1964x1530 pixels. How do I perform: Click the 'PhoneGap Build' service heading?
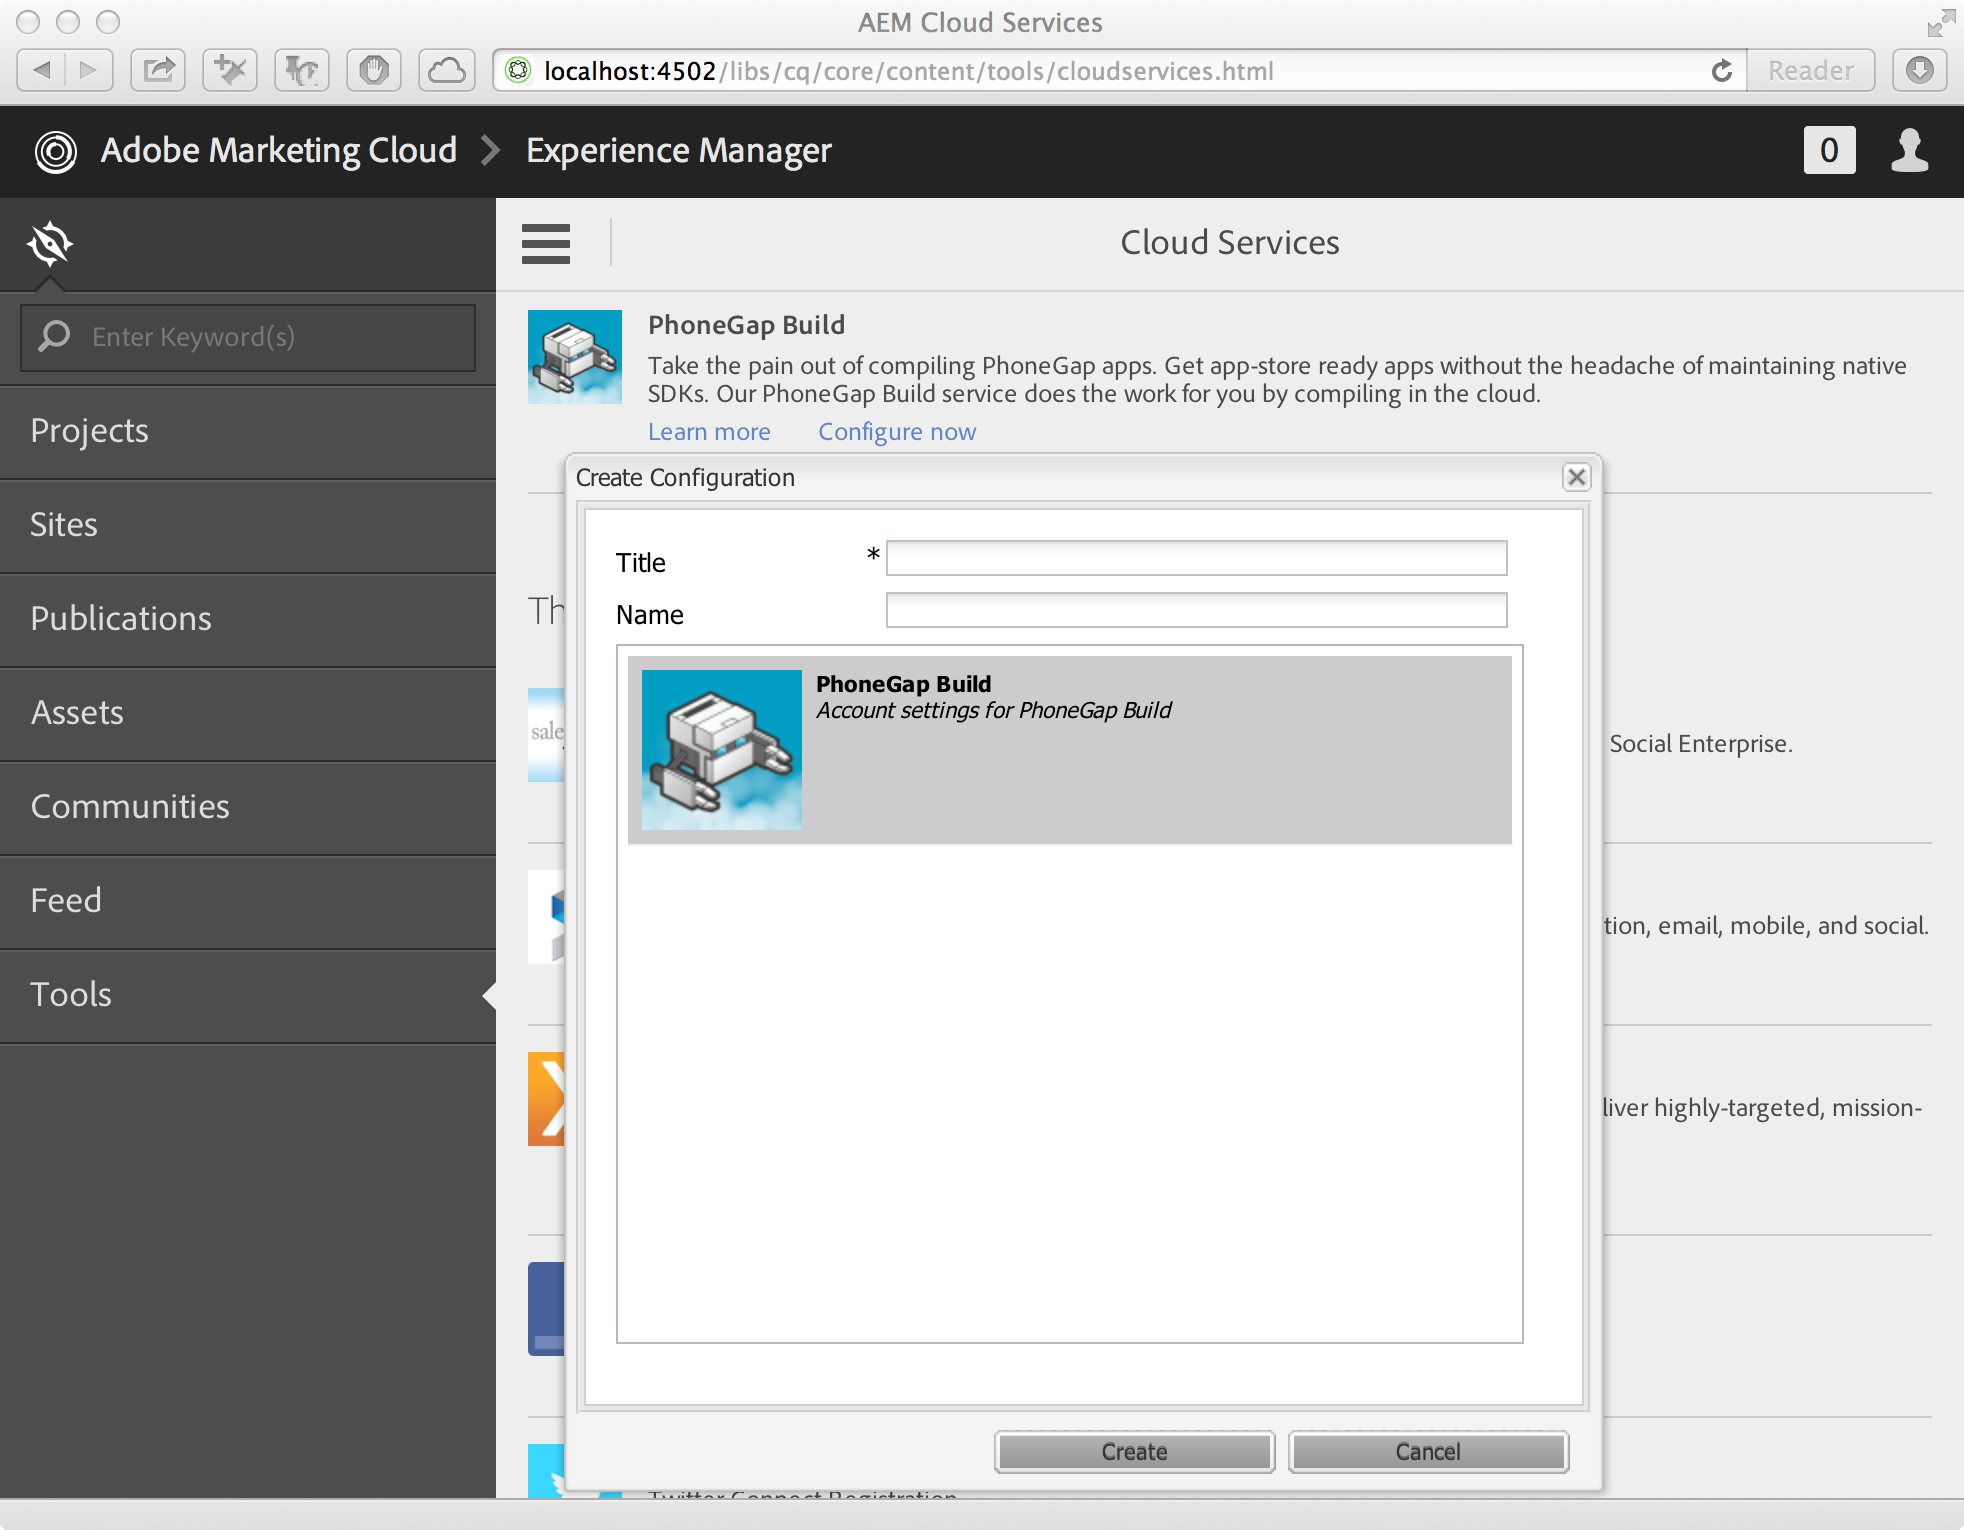pos(746,325)
